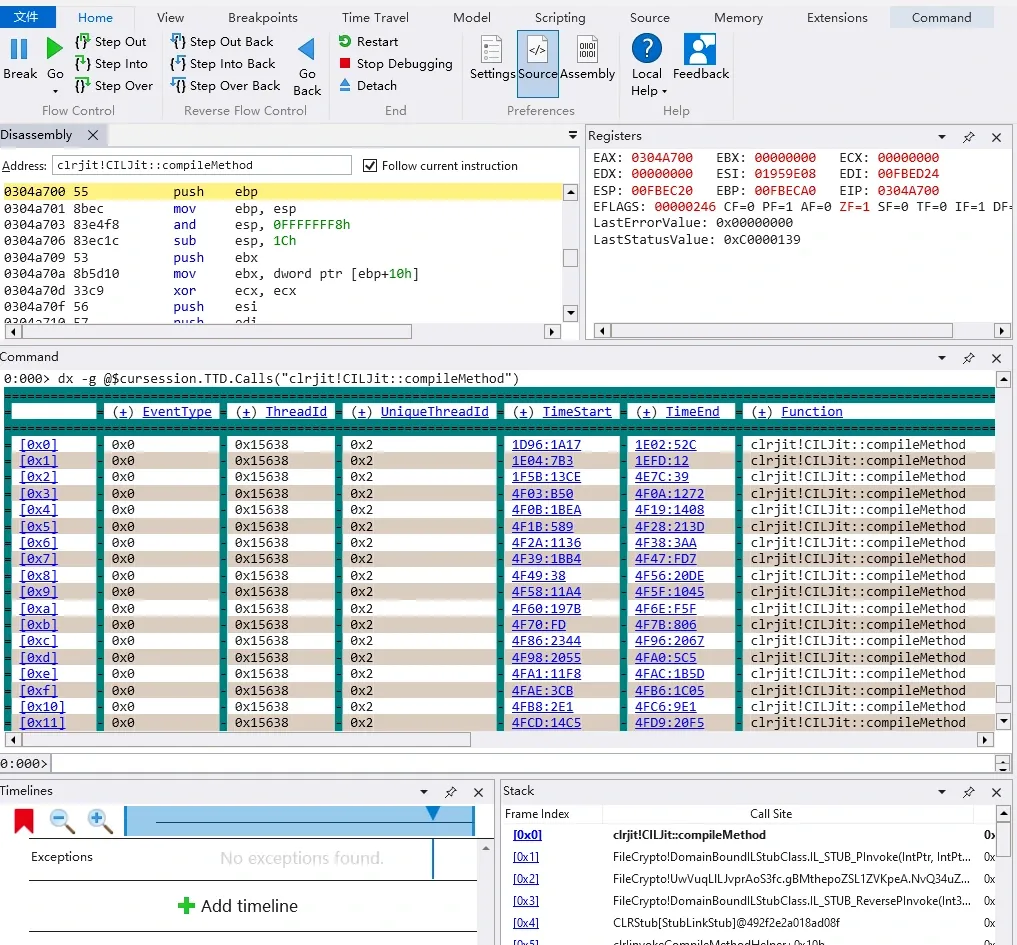Open Stack frame [0x3] link
Image resolution: width=1017 pixels, height=945 pixels.
526,901
